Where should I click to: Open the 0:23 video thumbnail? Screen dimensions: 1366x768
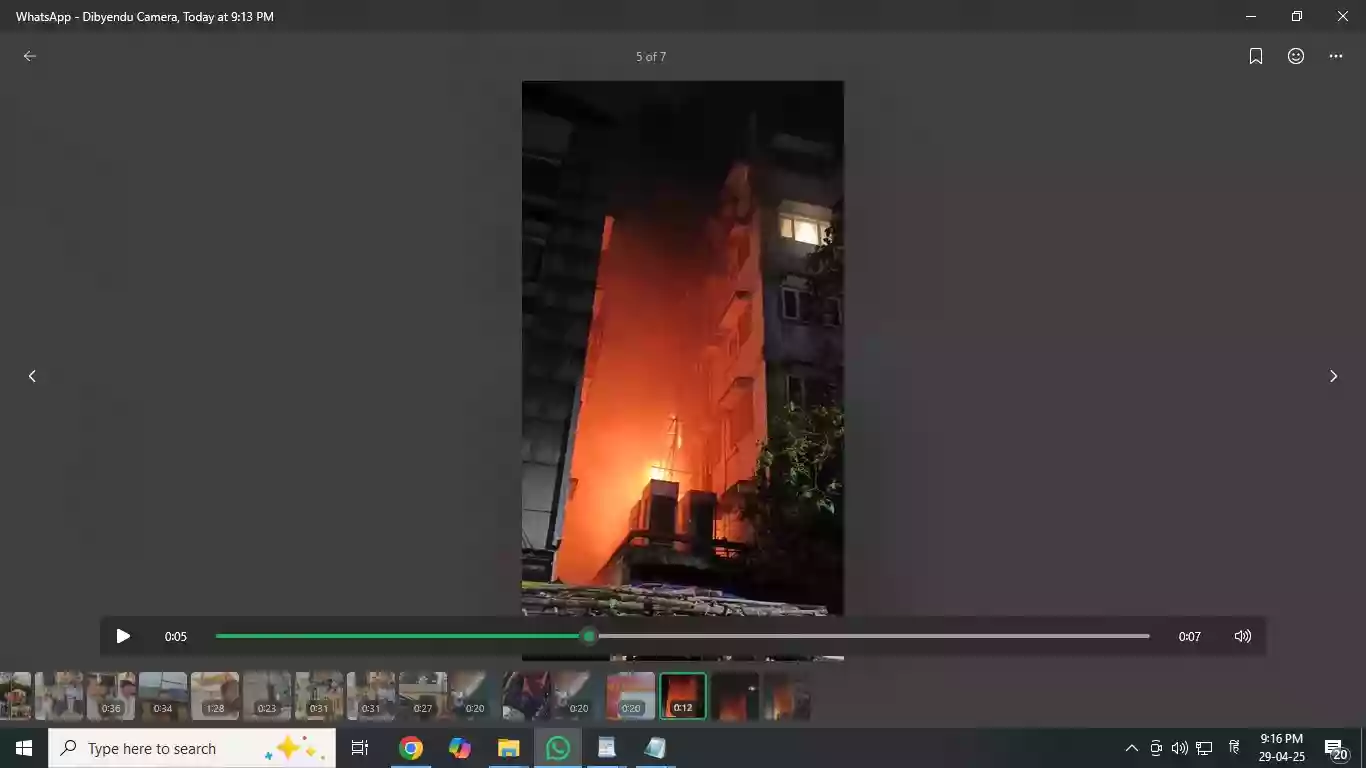point(267,696)
